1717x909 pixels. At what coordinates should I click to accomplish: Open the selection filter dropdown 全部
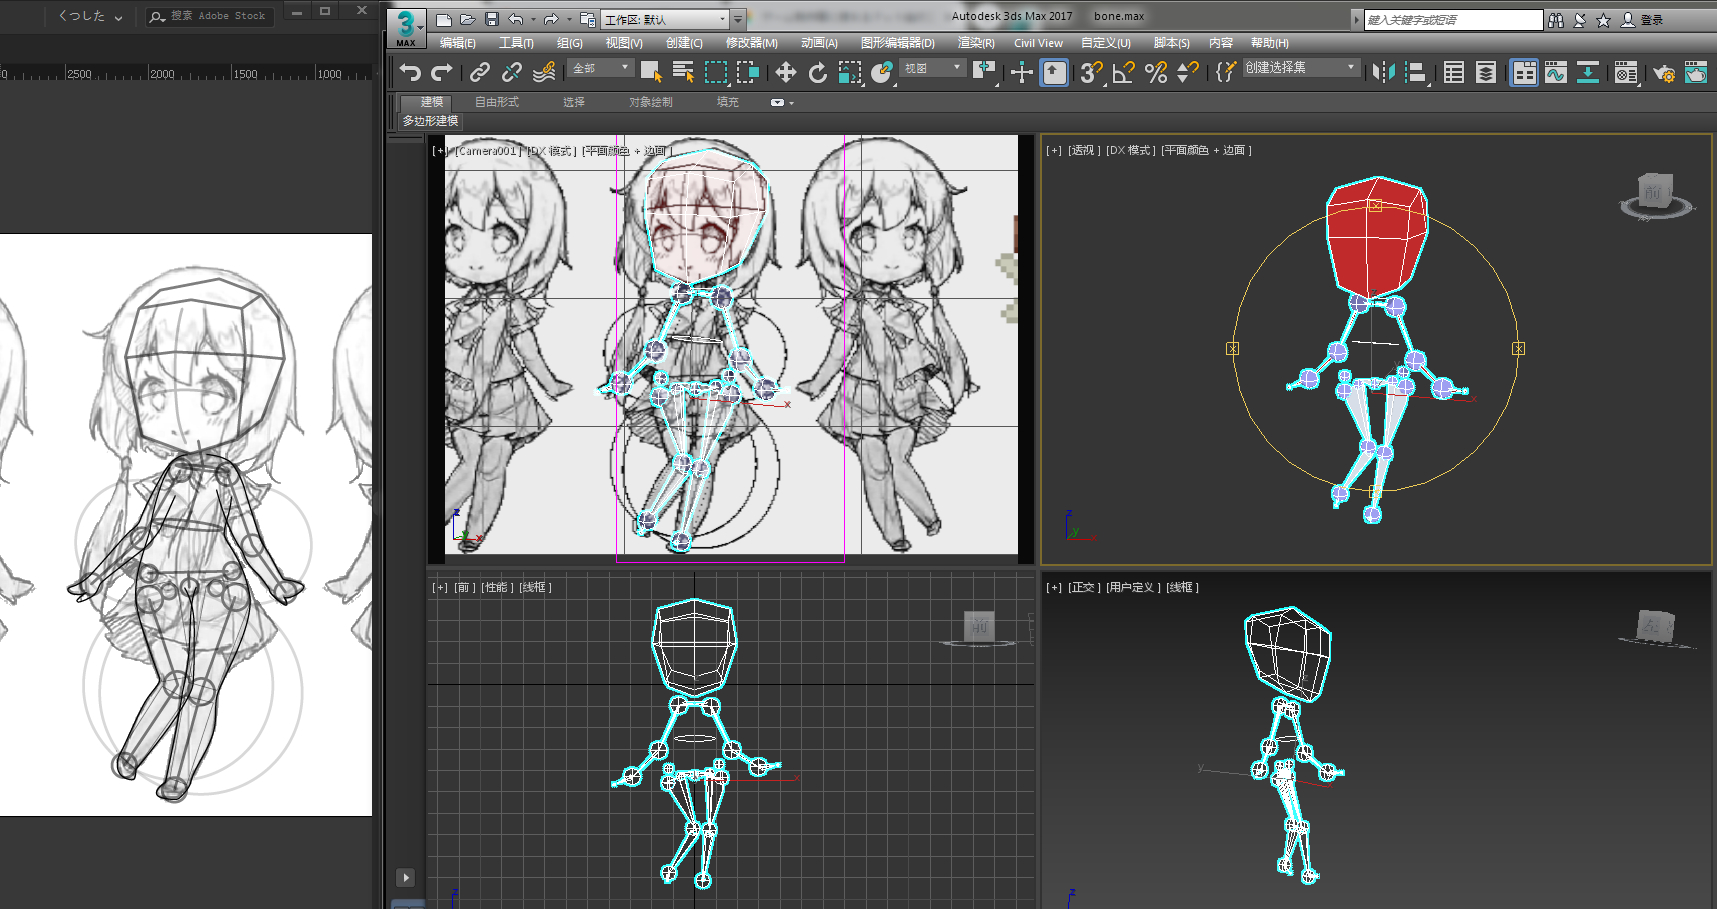[x=601, y=68]
